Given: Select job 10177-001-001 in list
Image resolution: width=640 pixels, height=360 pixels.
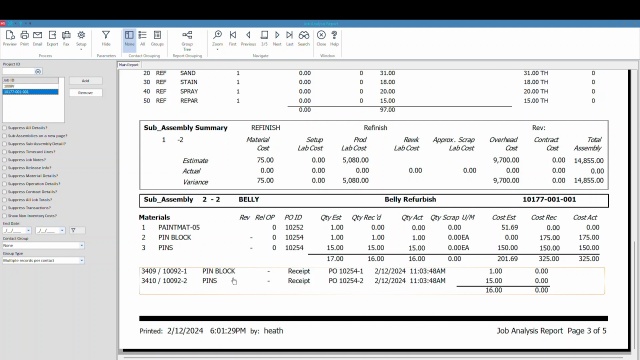Looking at the screenshot, I should point(31,92).
